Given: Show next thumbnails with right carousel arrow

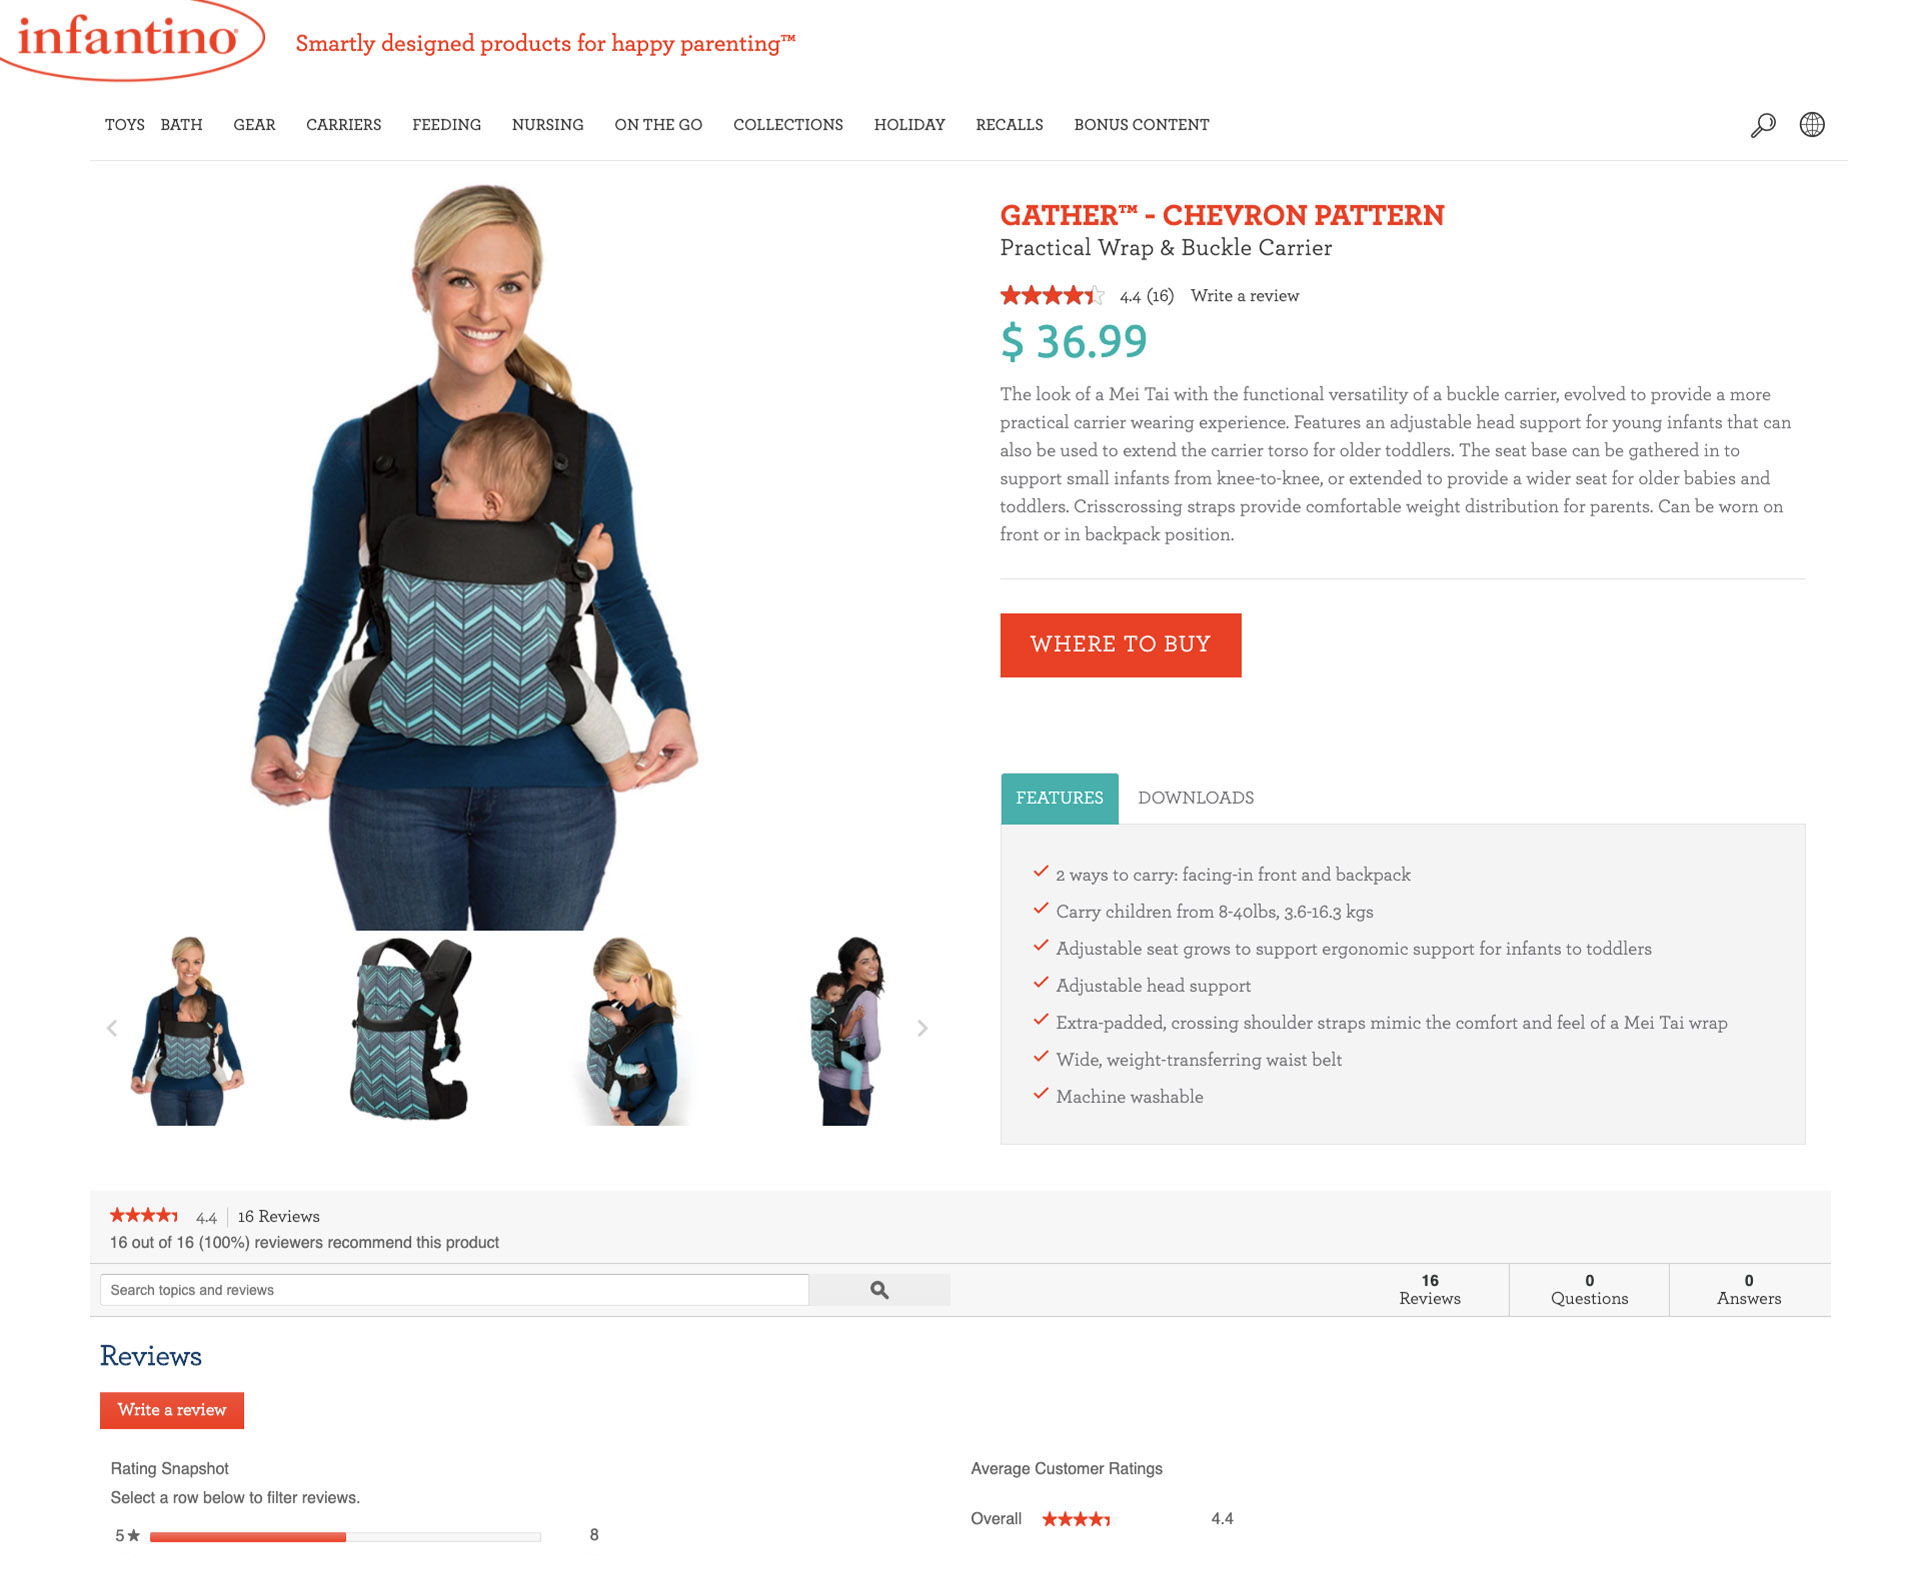Looking at the screenshot, I should (922, 1028).
